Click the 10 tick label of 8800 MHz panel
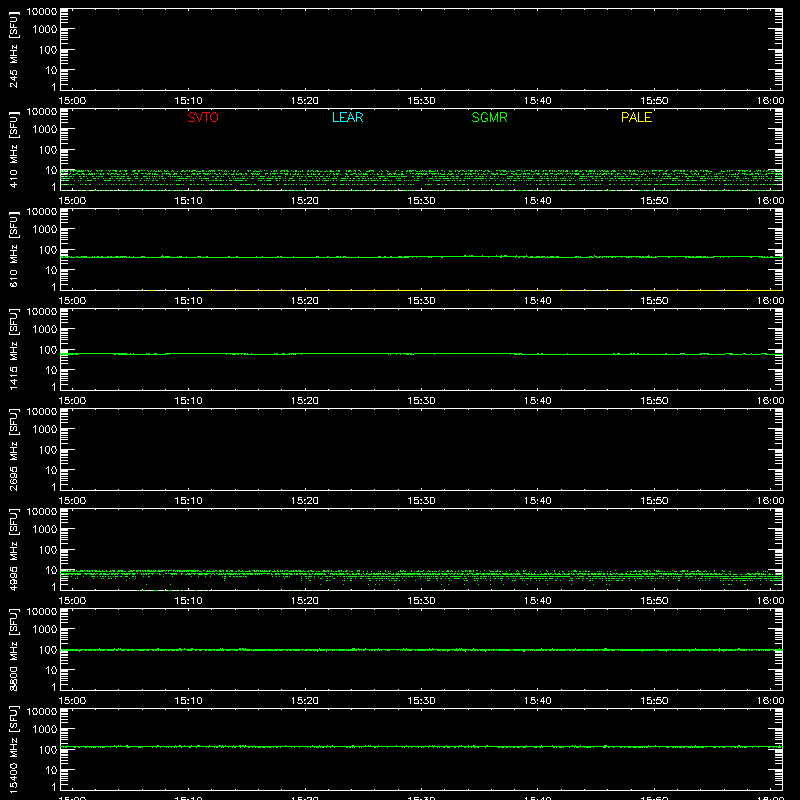 pos(51,670)
